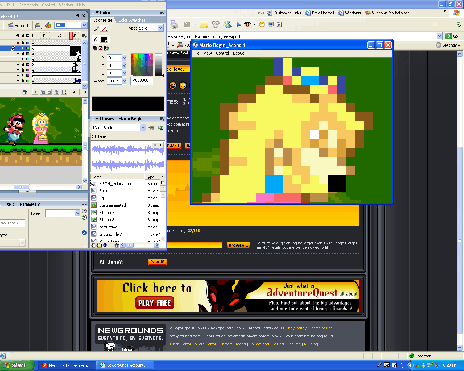Open the Control menu in Flash menu bar
This screenshot has height=371, width=464.
click(x=49, y=4)
